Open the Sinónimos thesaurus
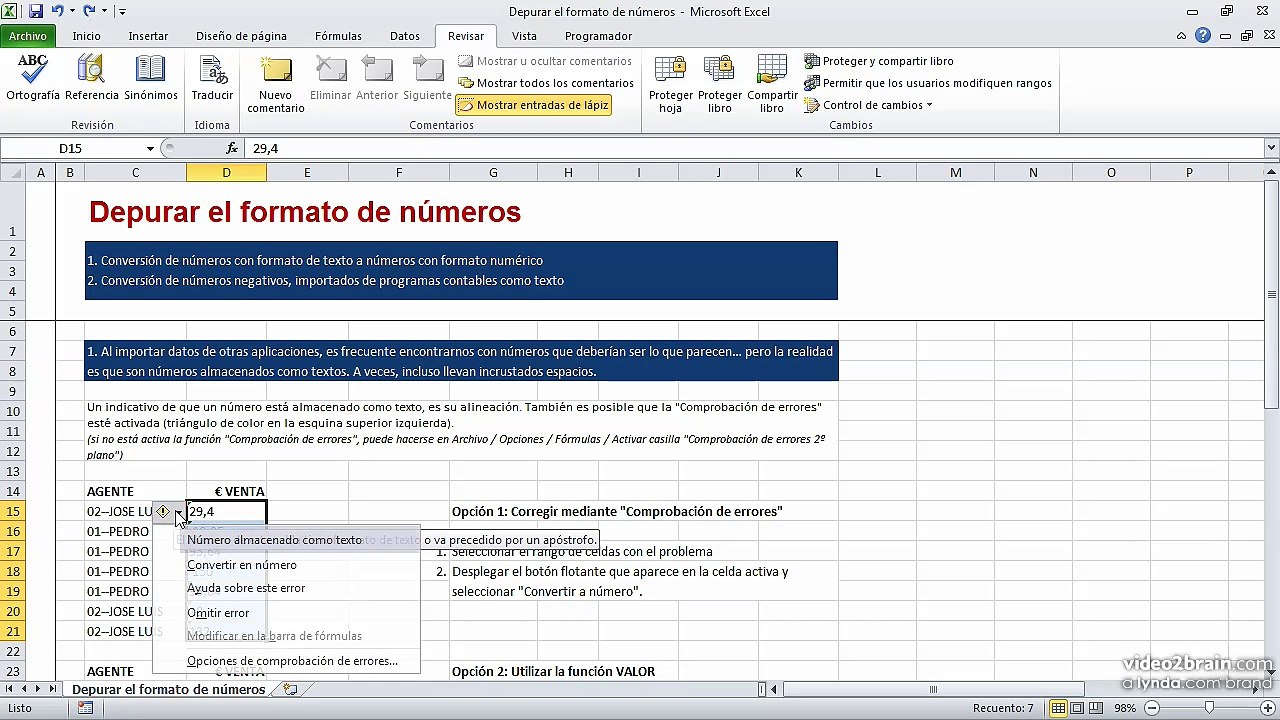1280x720 pixels. pyautogui.click(x=151, y=78)
